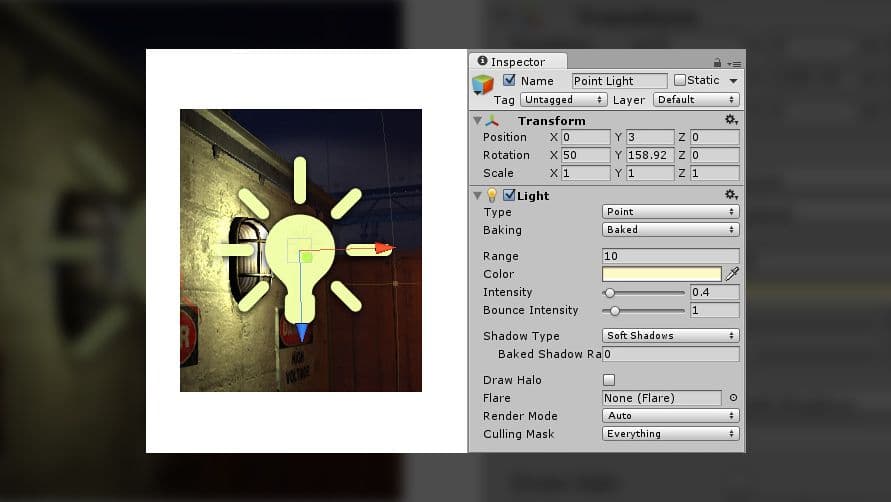Screen dimensions: 891x502
Task: Click the Bounce Intensity label
Action: tap(530, 310)
